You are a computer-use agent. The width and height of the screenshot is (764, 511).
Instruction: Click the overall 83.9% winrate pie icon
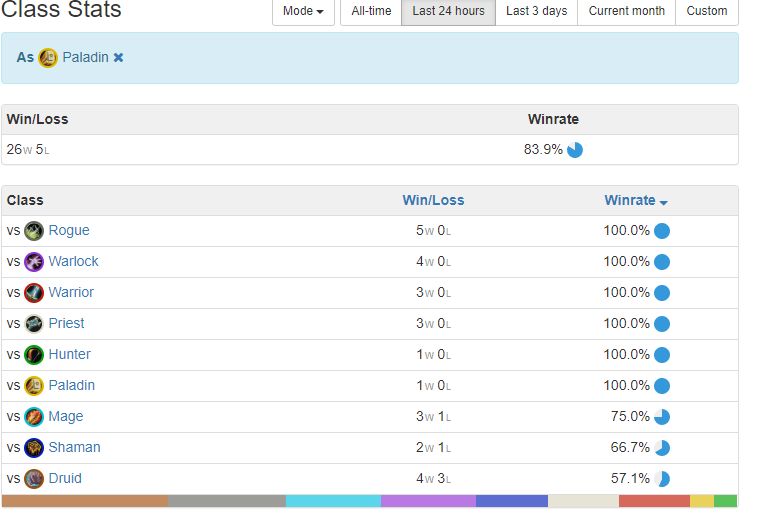tap(575, 150)
